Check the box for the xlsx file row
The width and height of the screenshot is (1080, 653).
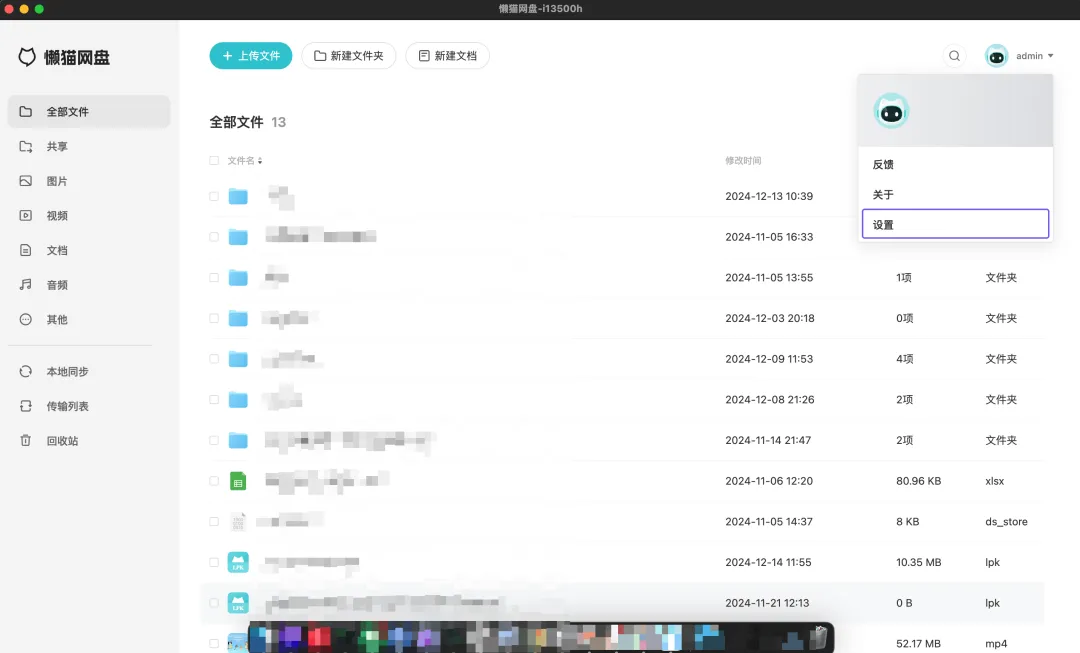214,481
